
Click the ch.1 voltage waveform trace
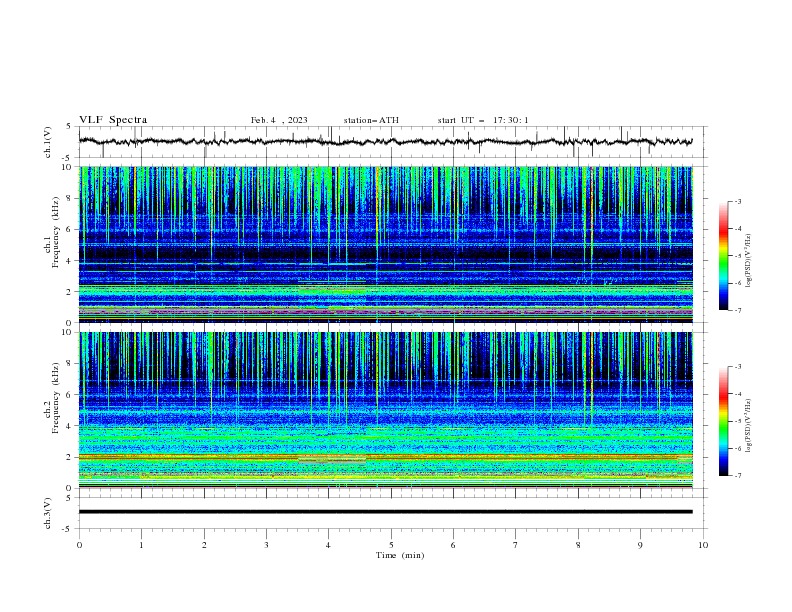pyautogui.click(x=385, y=142)
